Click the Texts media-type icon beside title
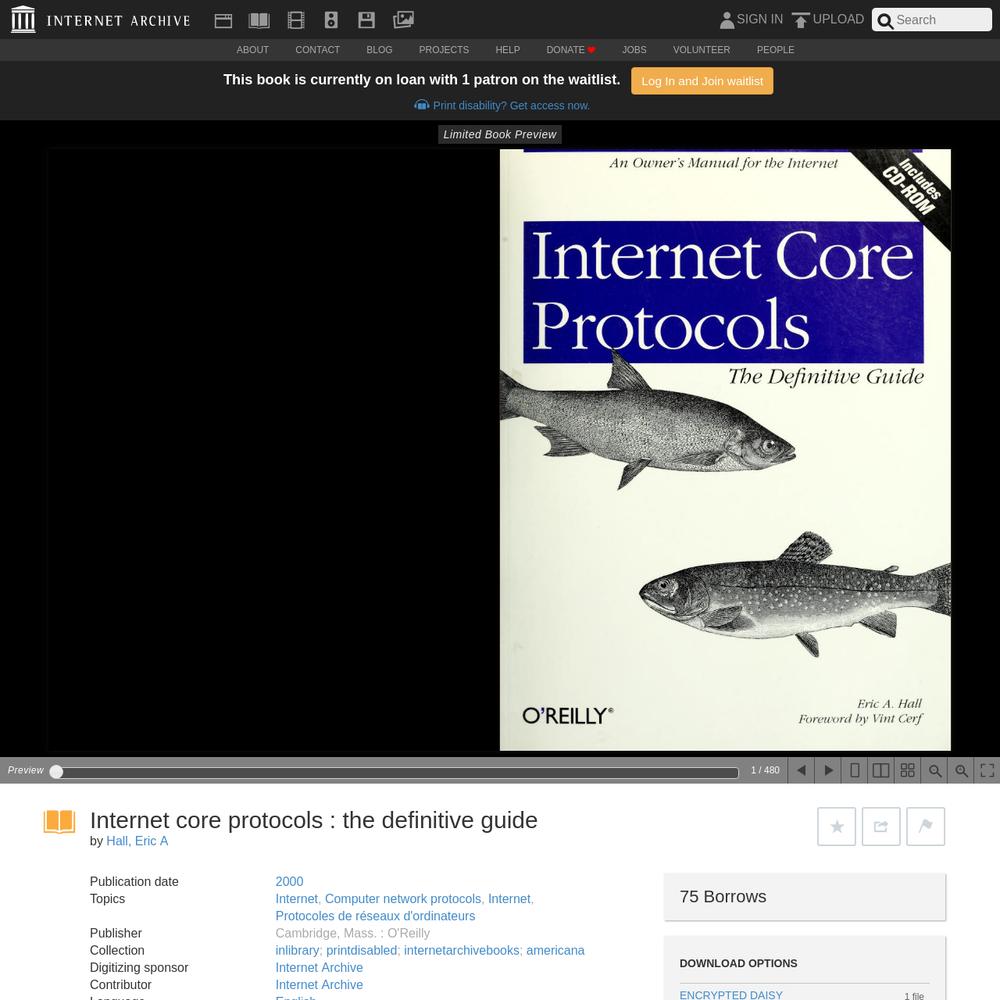The image size is (1000, 1000). [59, 821]
